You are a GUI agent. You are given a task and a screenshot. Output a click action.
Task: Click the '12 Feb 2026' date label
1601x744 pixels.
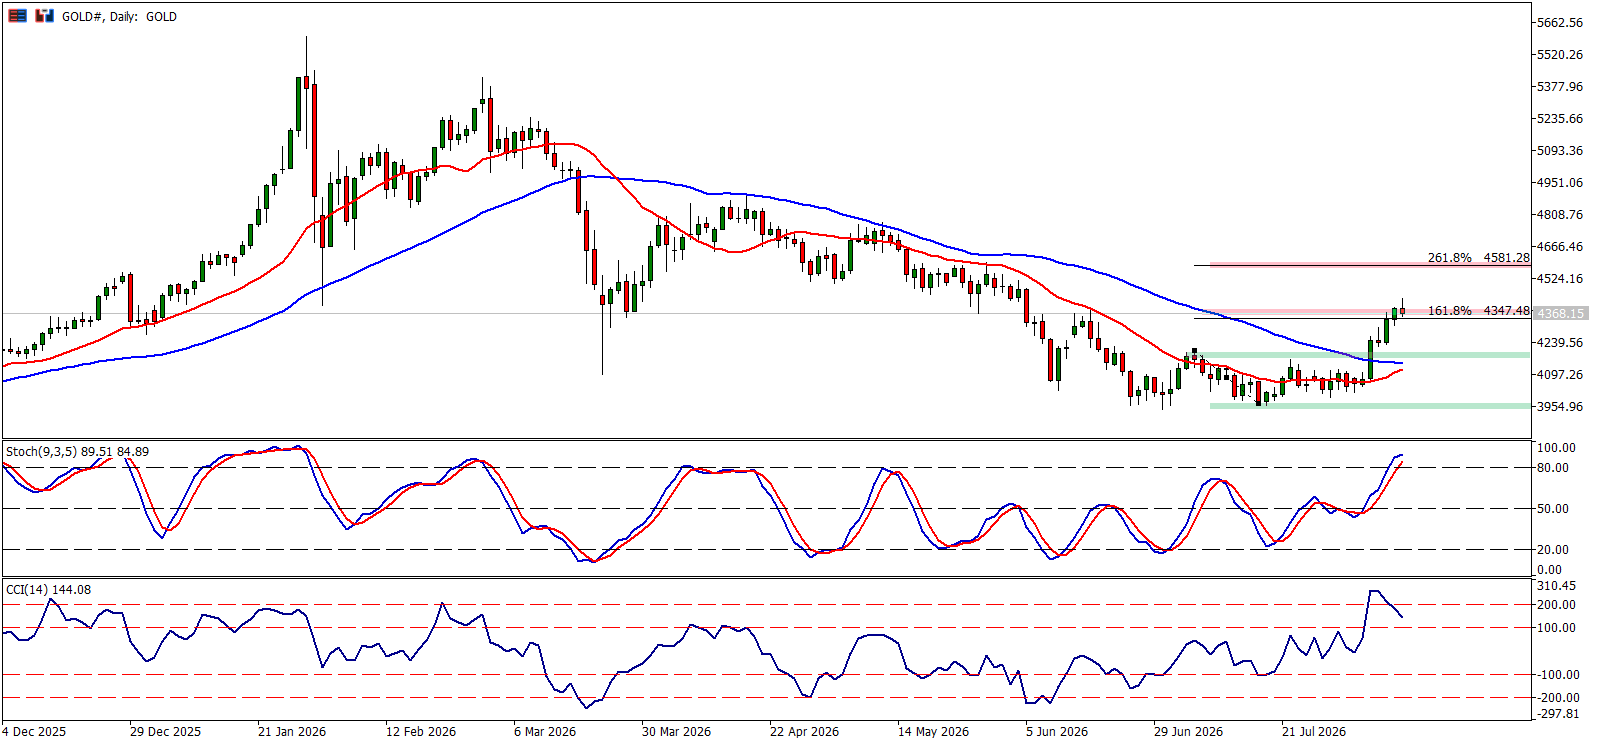click(x=421, y=732)
